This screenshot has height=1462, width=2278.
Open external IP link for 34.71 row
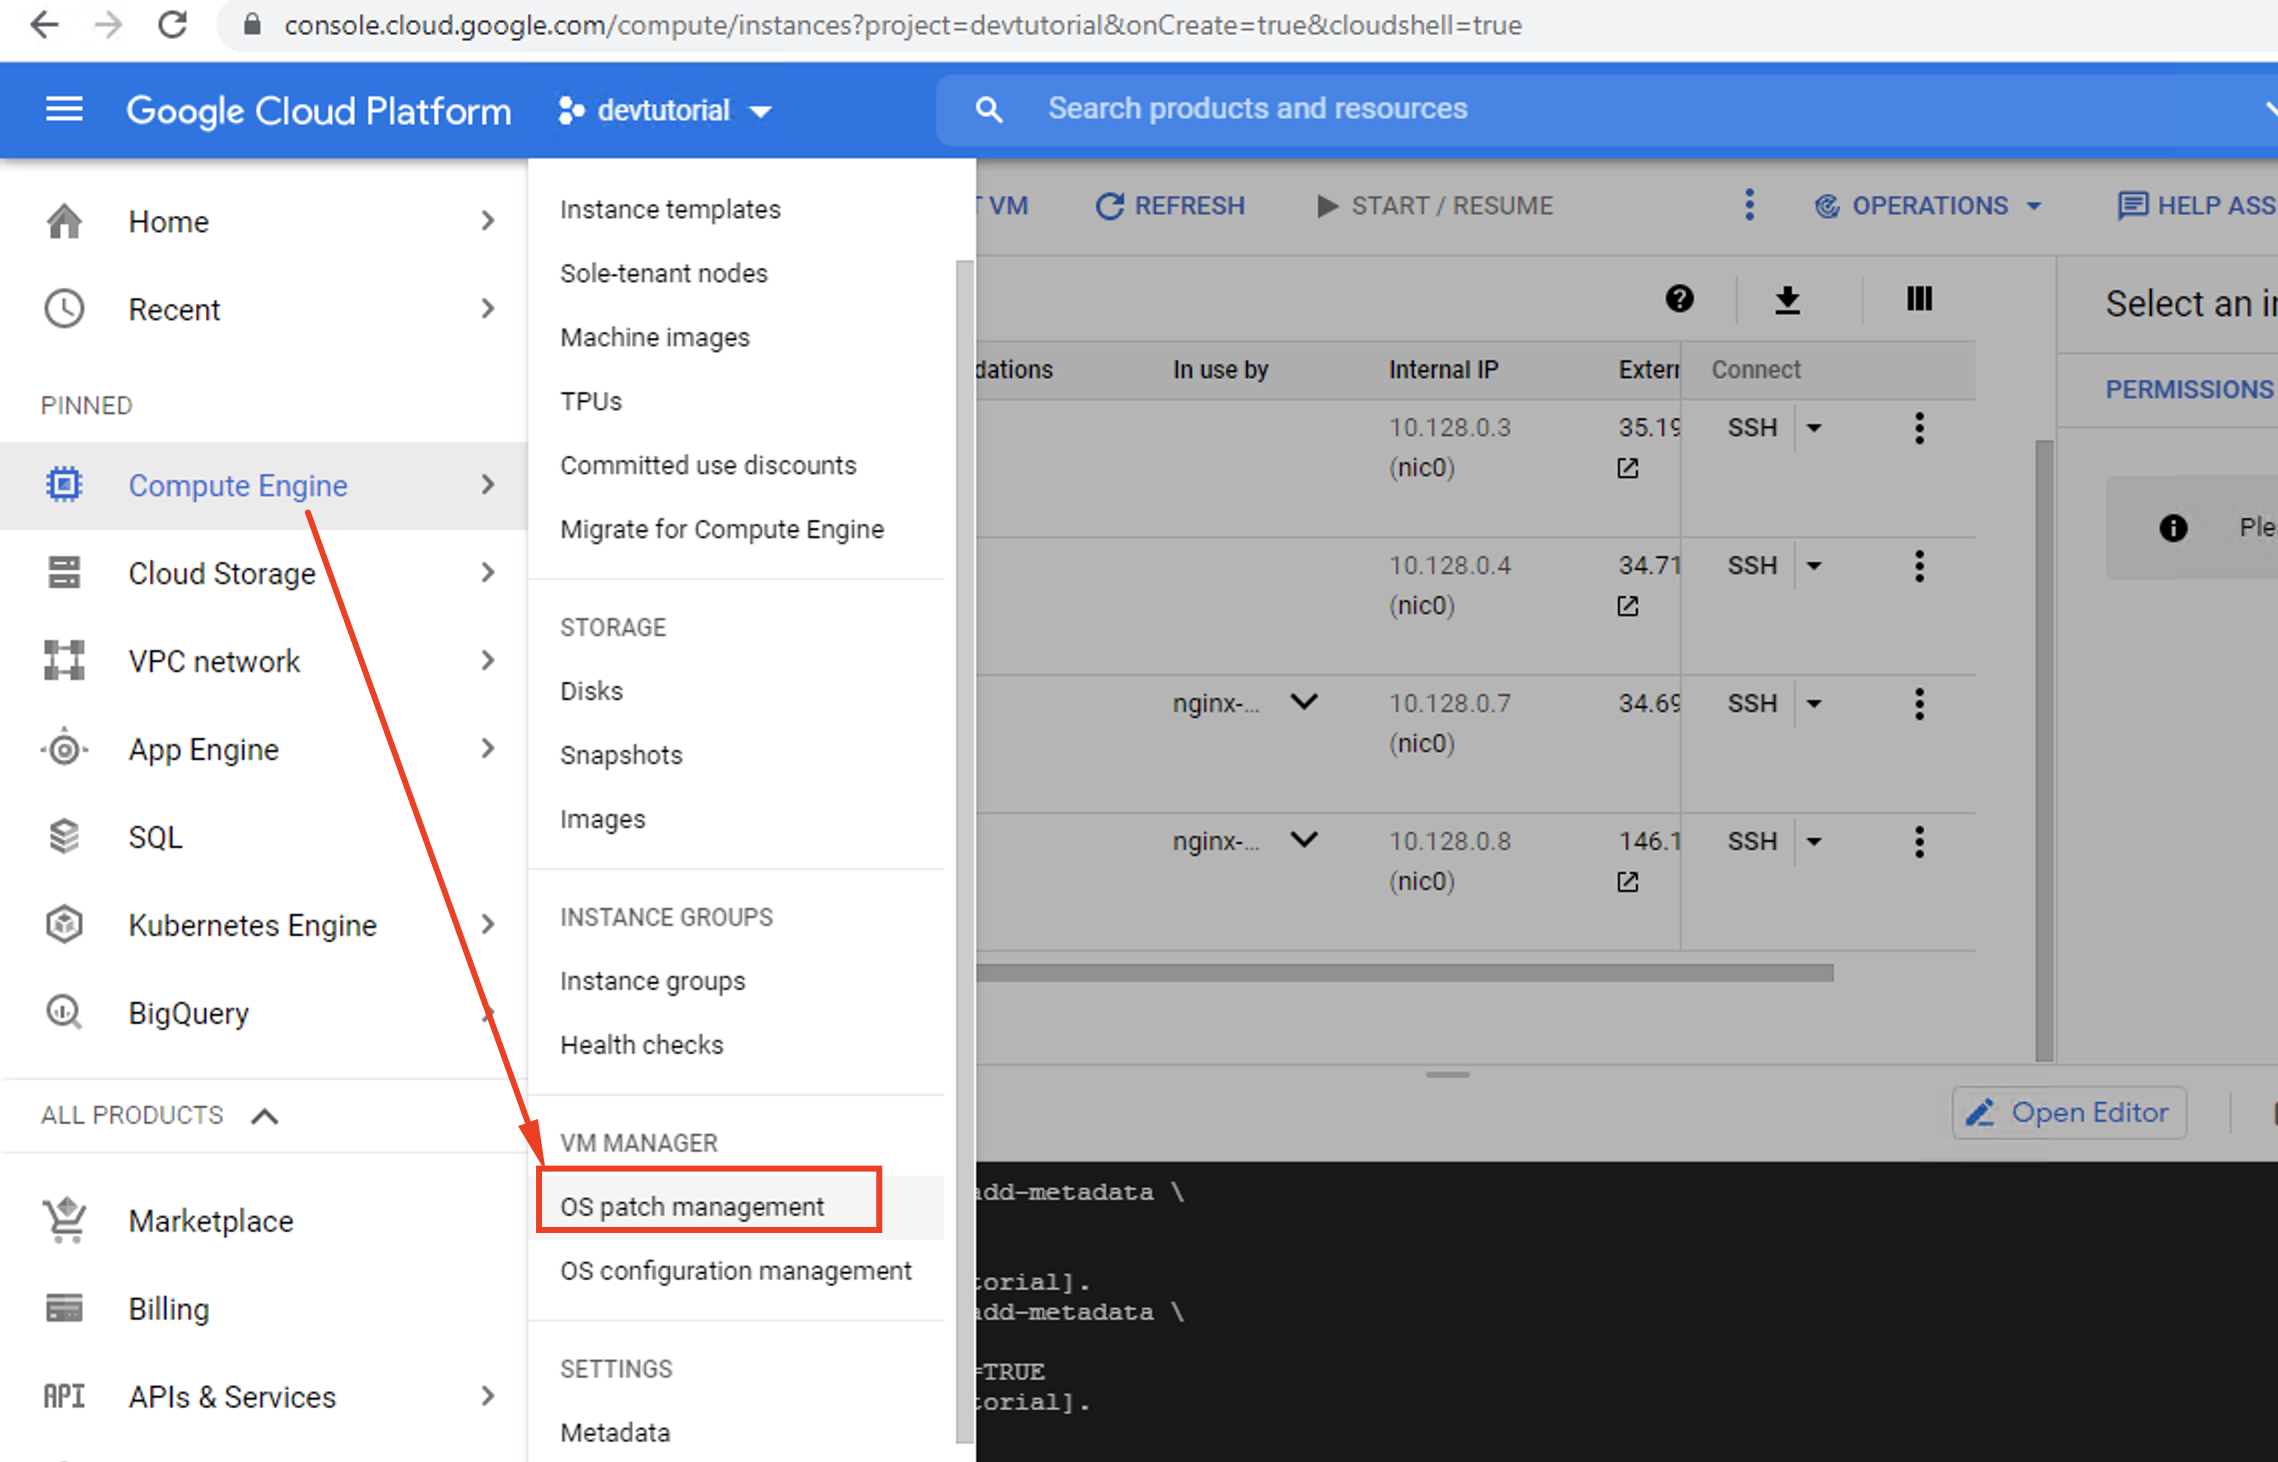tap(1628, 606)
